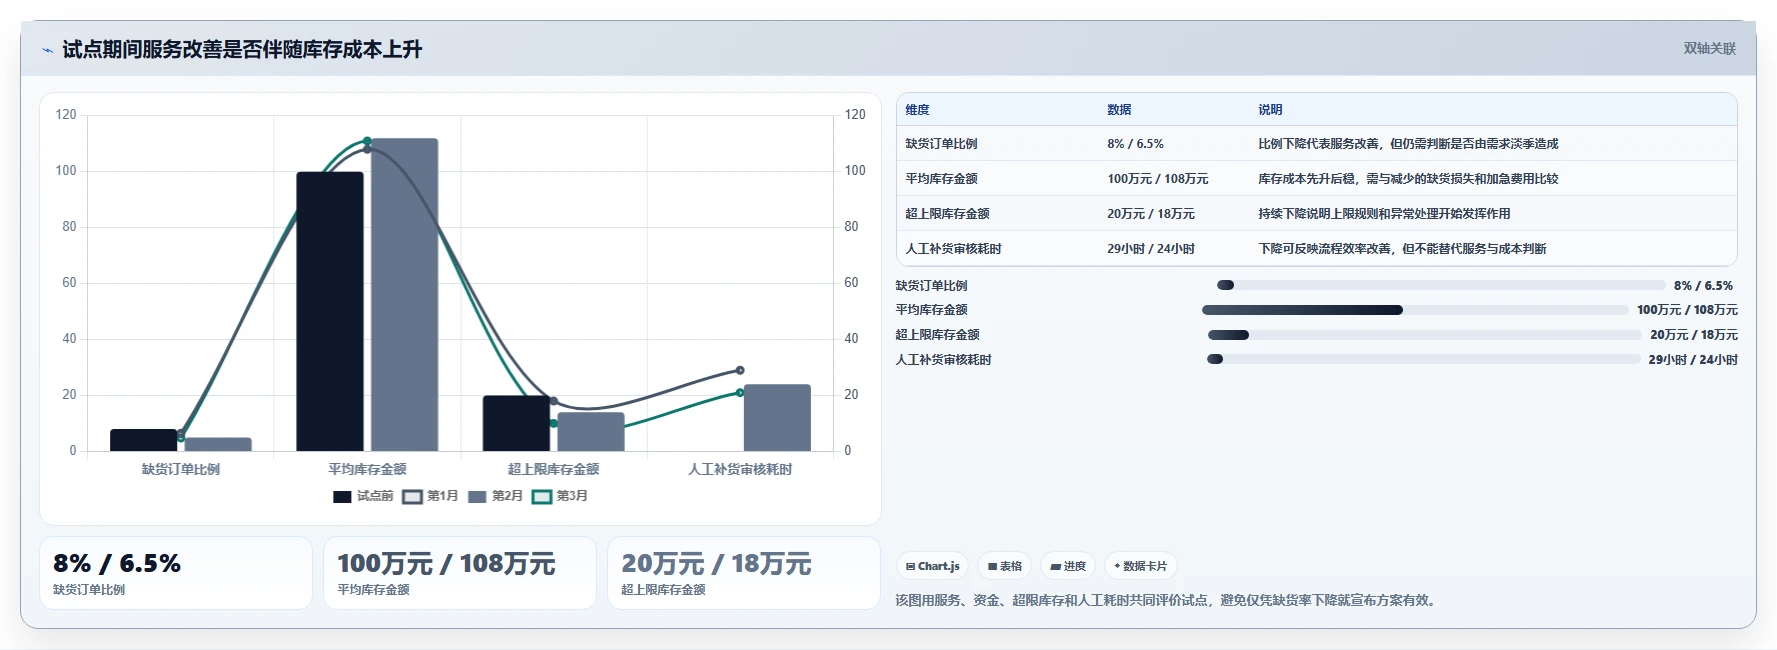Click the dark 试点前 bar for 平均库存金额

330,311
